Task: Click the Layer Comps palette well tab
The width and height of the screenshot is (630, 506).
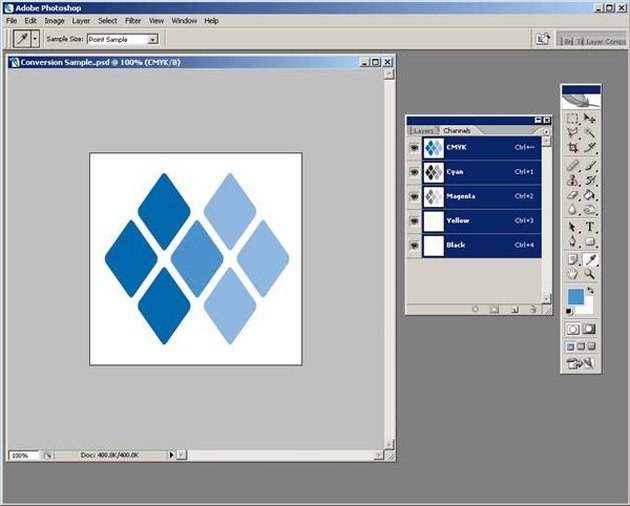Action: [605, 41]
